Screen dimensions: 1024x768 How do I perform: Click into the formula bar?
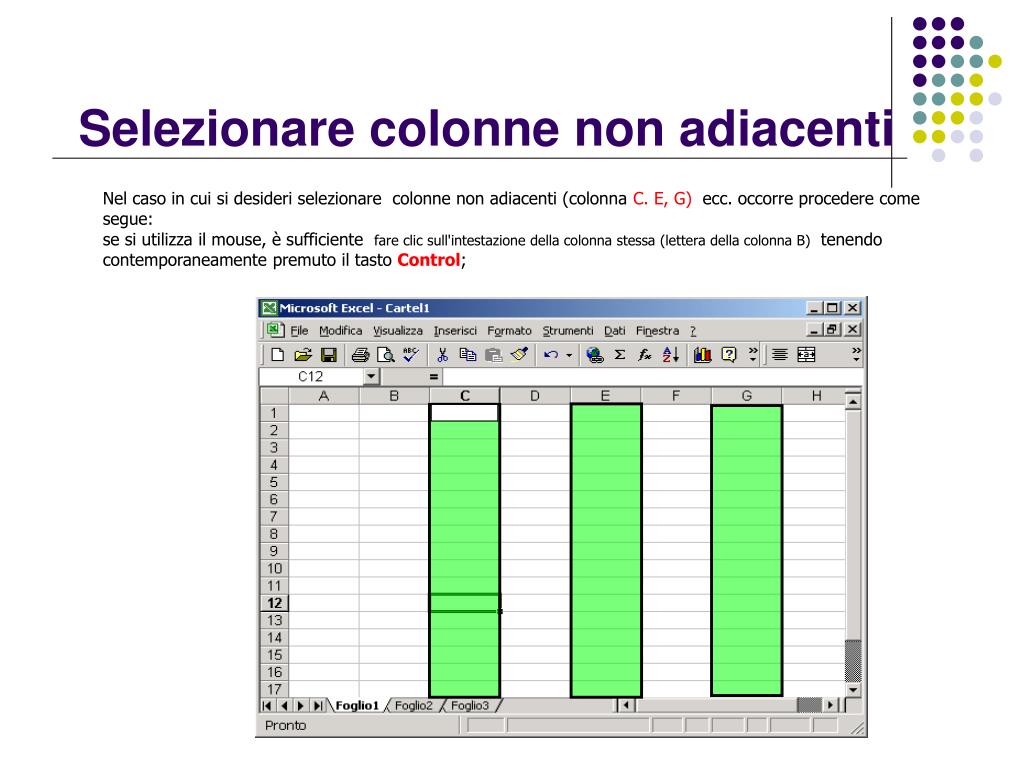pyautogui.click(x=652, y=376)
